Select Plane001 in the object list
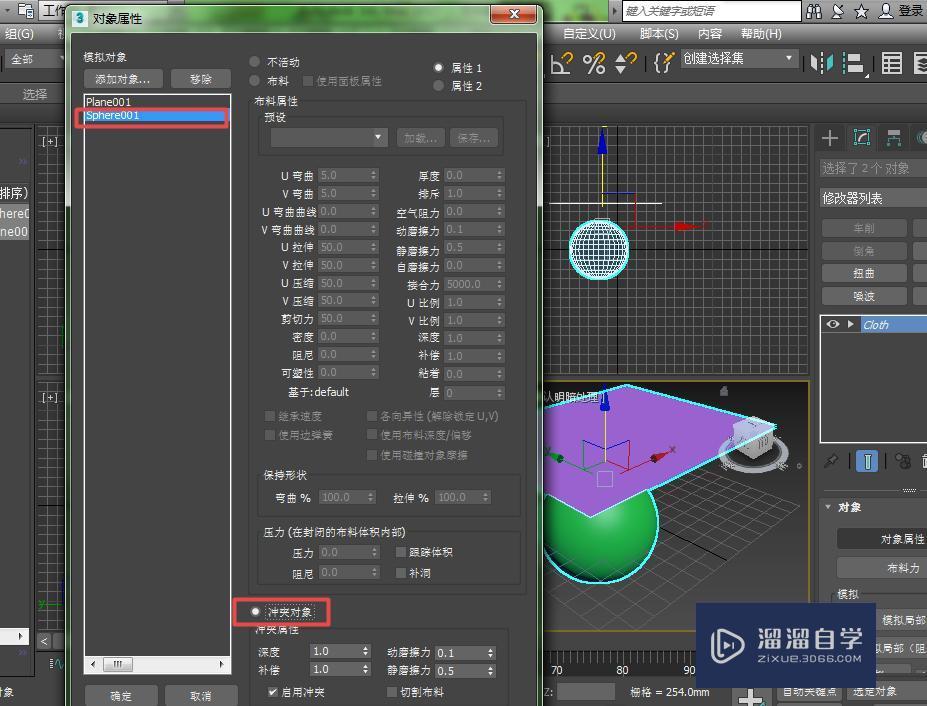This screenshot has height=706, width=927. pos(157,102)
